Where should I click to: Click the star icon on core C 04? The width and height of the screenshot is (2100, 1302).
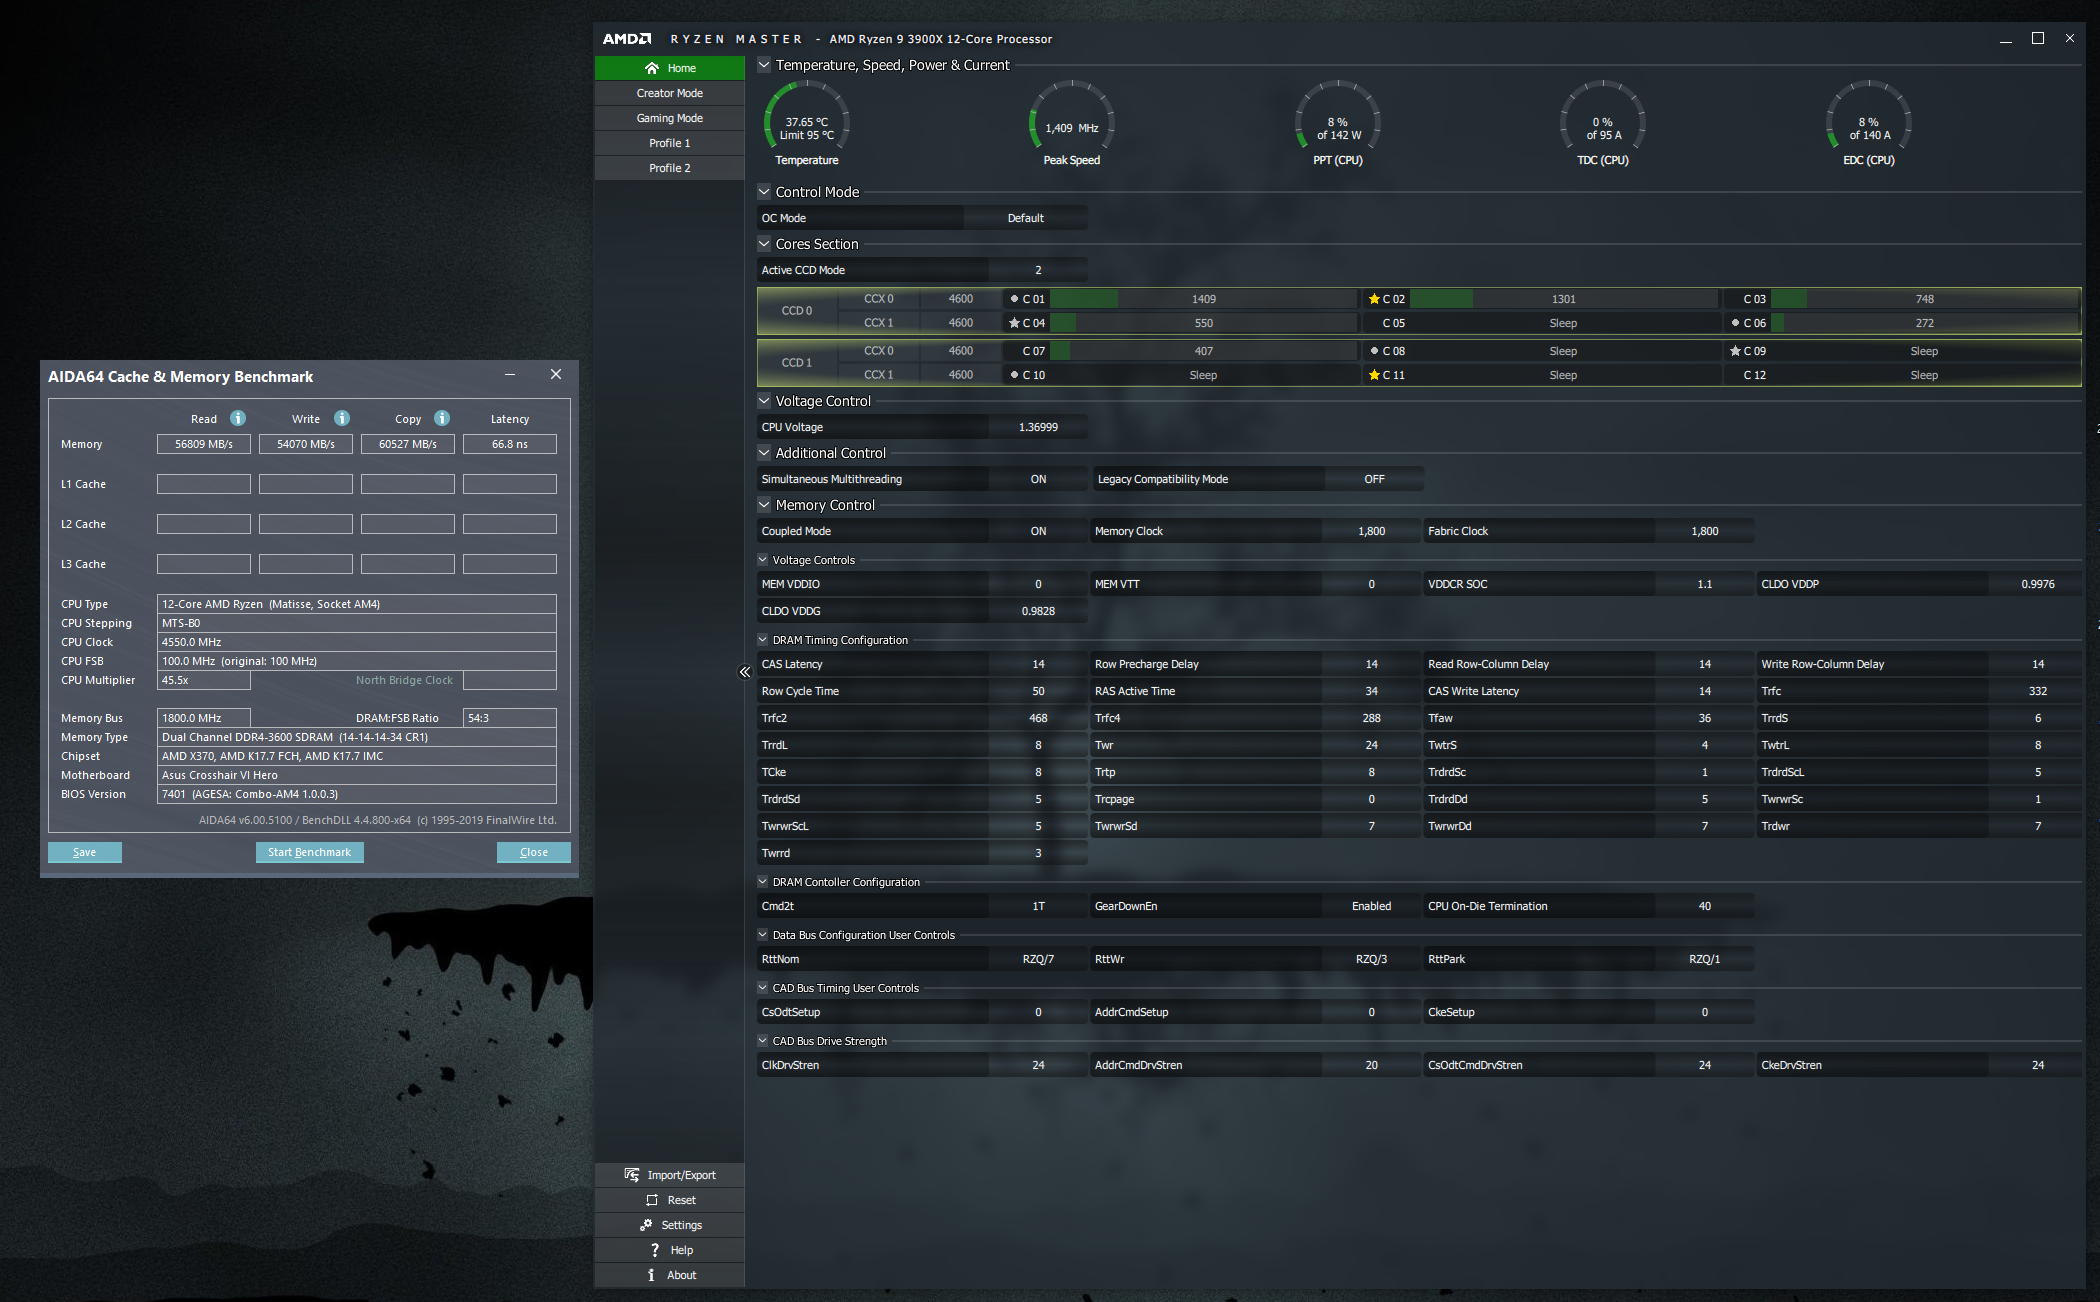(x=1014, y=323)
